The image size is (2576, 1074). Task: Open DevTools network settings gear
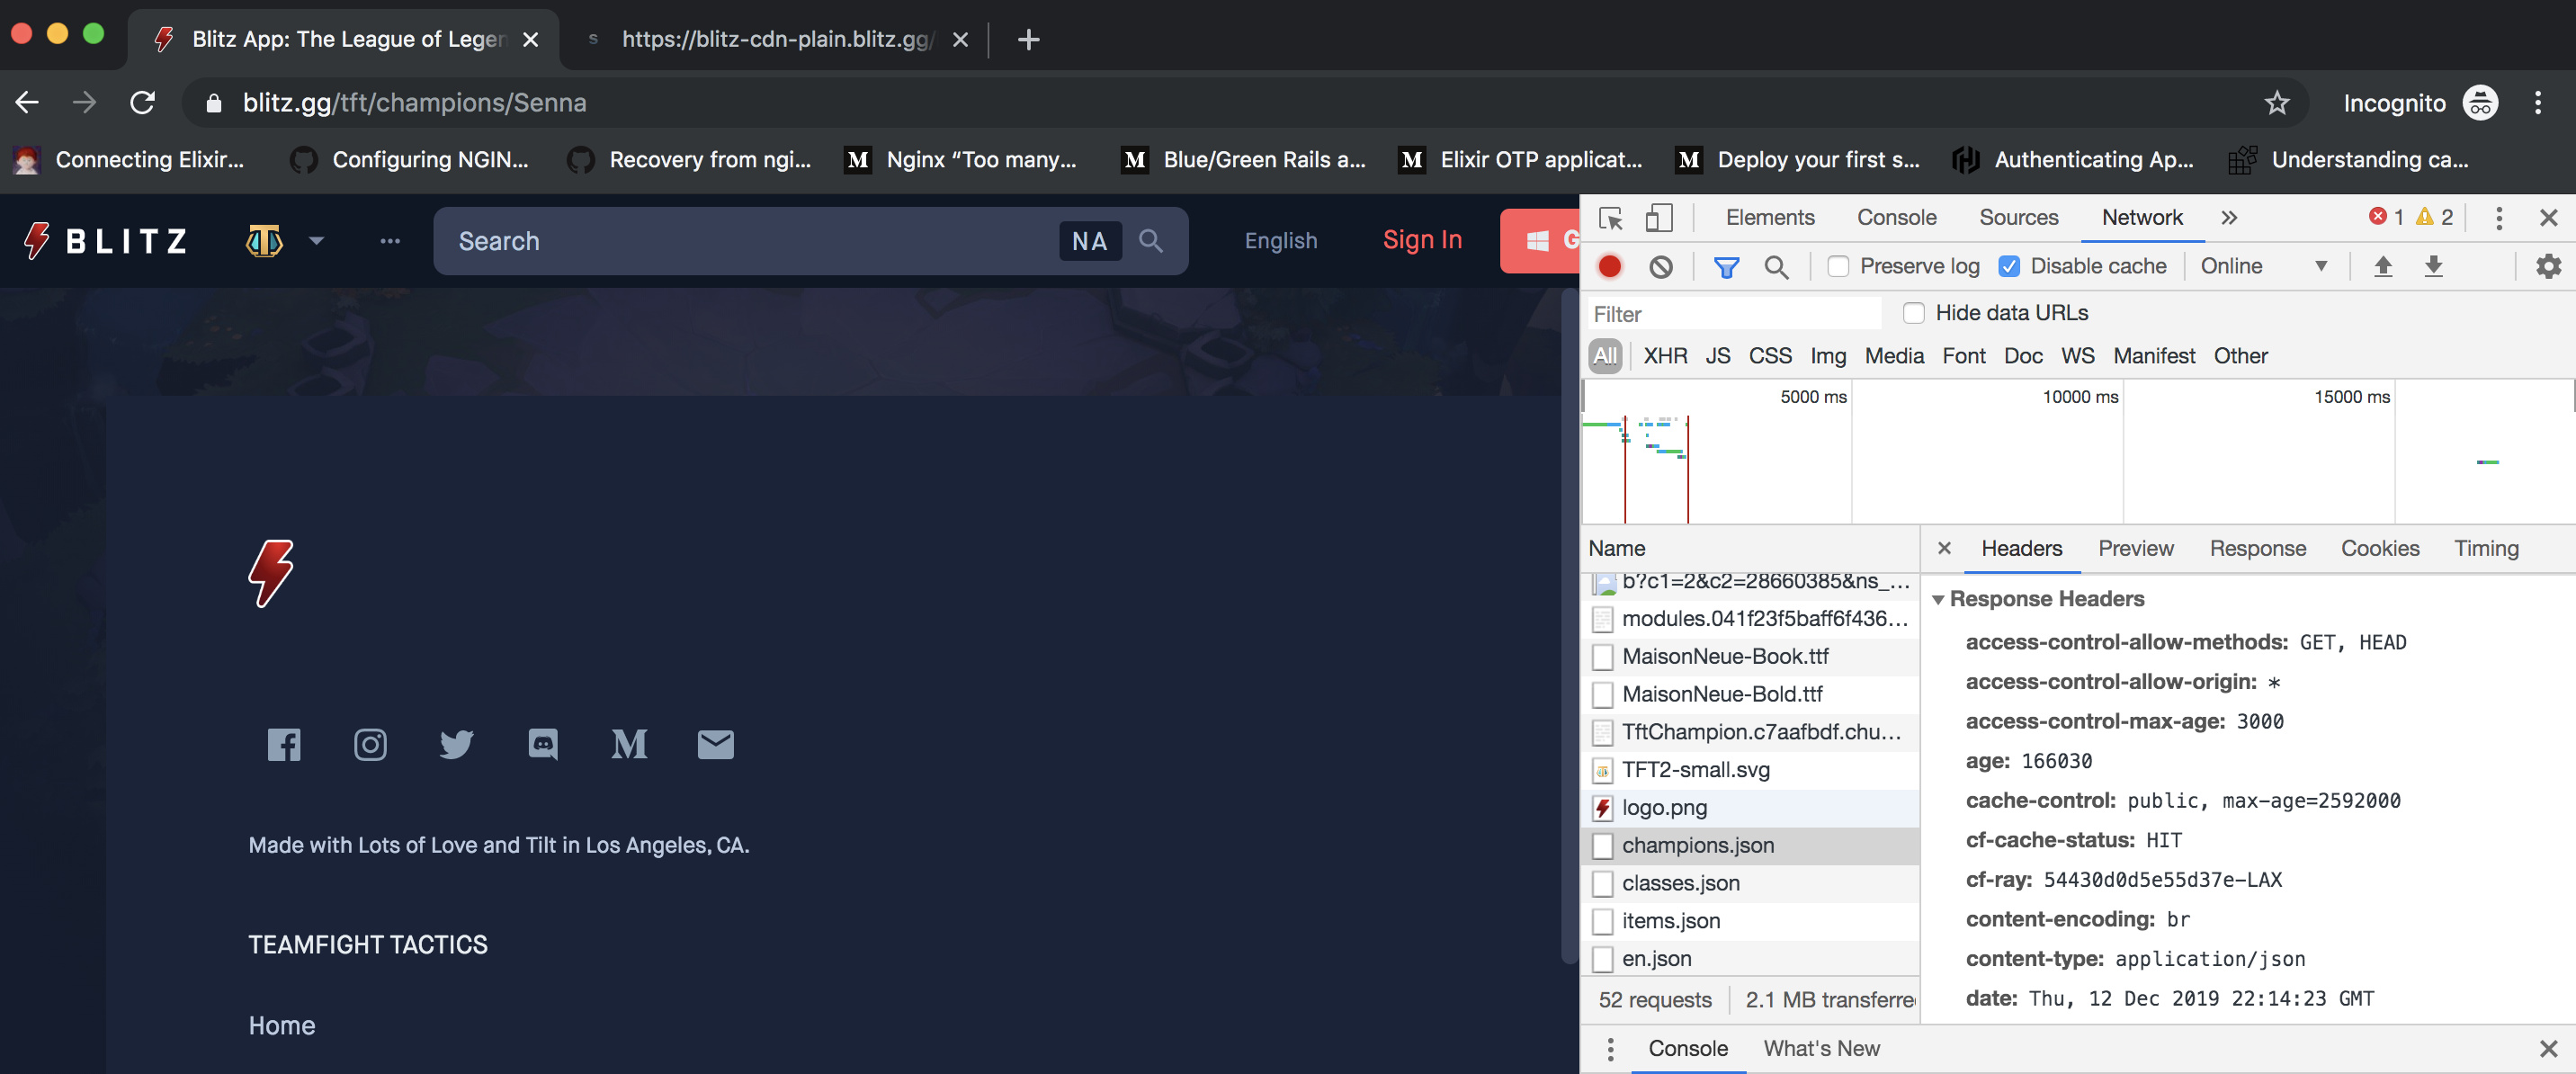(x=2548, y=266)
